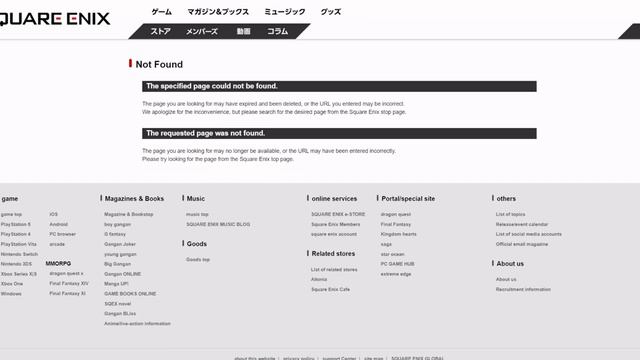Viewport: 640px width, 360px height.
Task: Open the PlayStation 4 link
Action: tap(16, 234)
